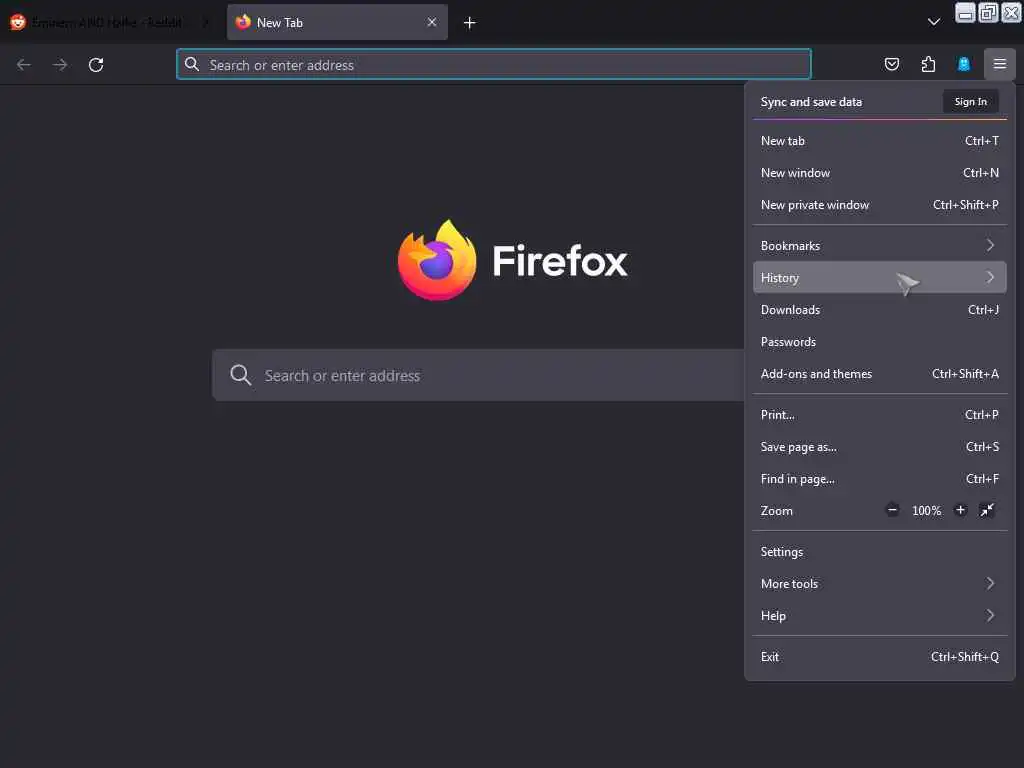The width and height of the screenshot is (1024, 768).
Task: Open New private window
Action: click(x=880, y=204)
